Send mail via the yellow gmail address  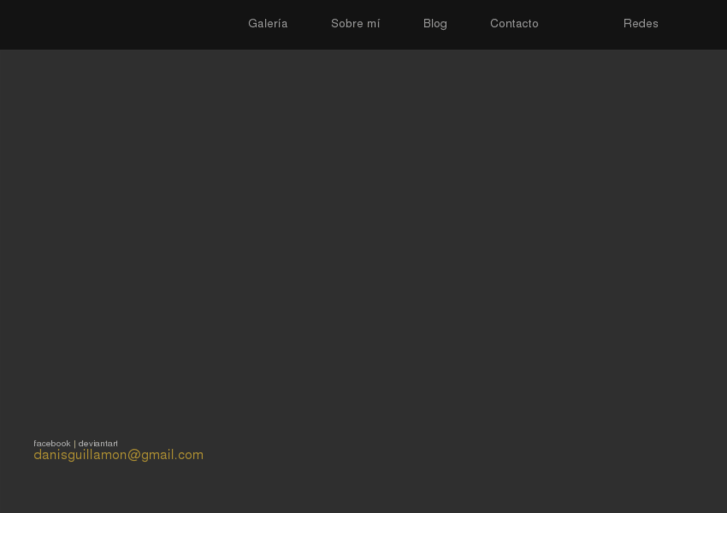[118, 455]
